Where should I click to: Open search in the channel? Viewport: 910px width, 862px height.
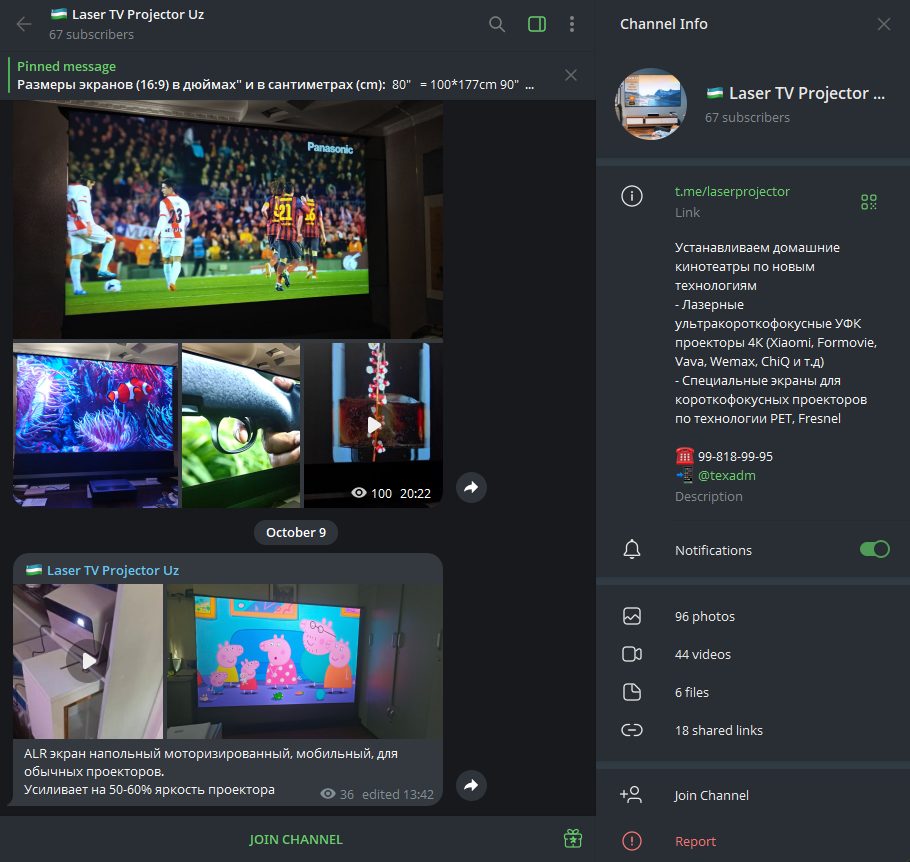click(x=497, y=24)
